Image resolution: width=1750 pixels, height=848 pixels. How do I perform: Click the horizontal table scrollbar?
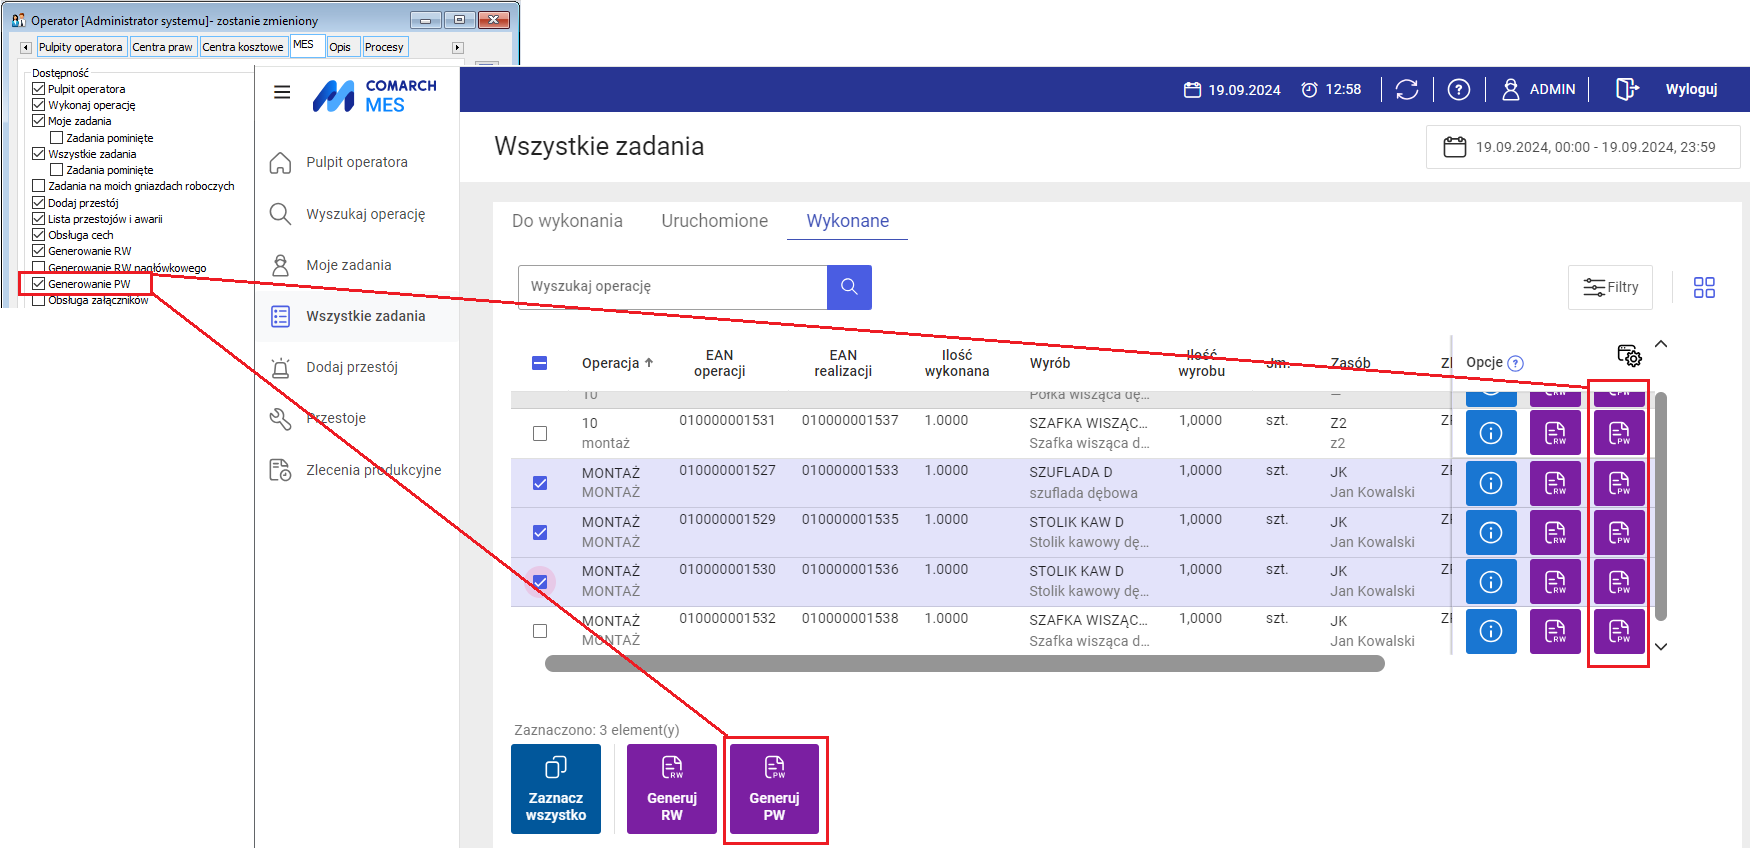point(964,664)
